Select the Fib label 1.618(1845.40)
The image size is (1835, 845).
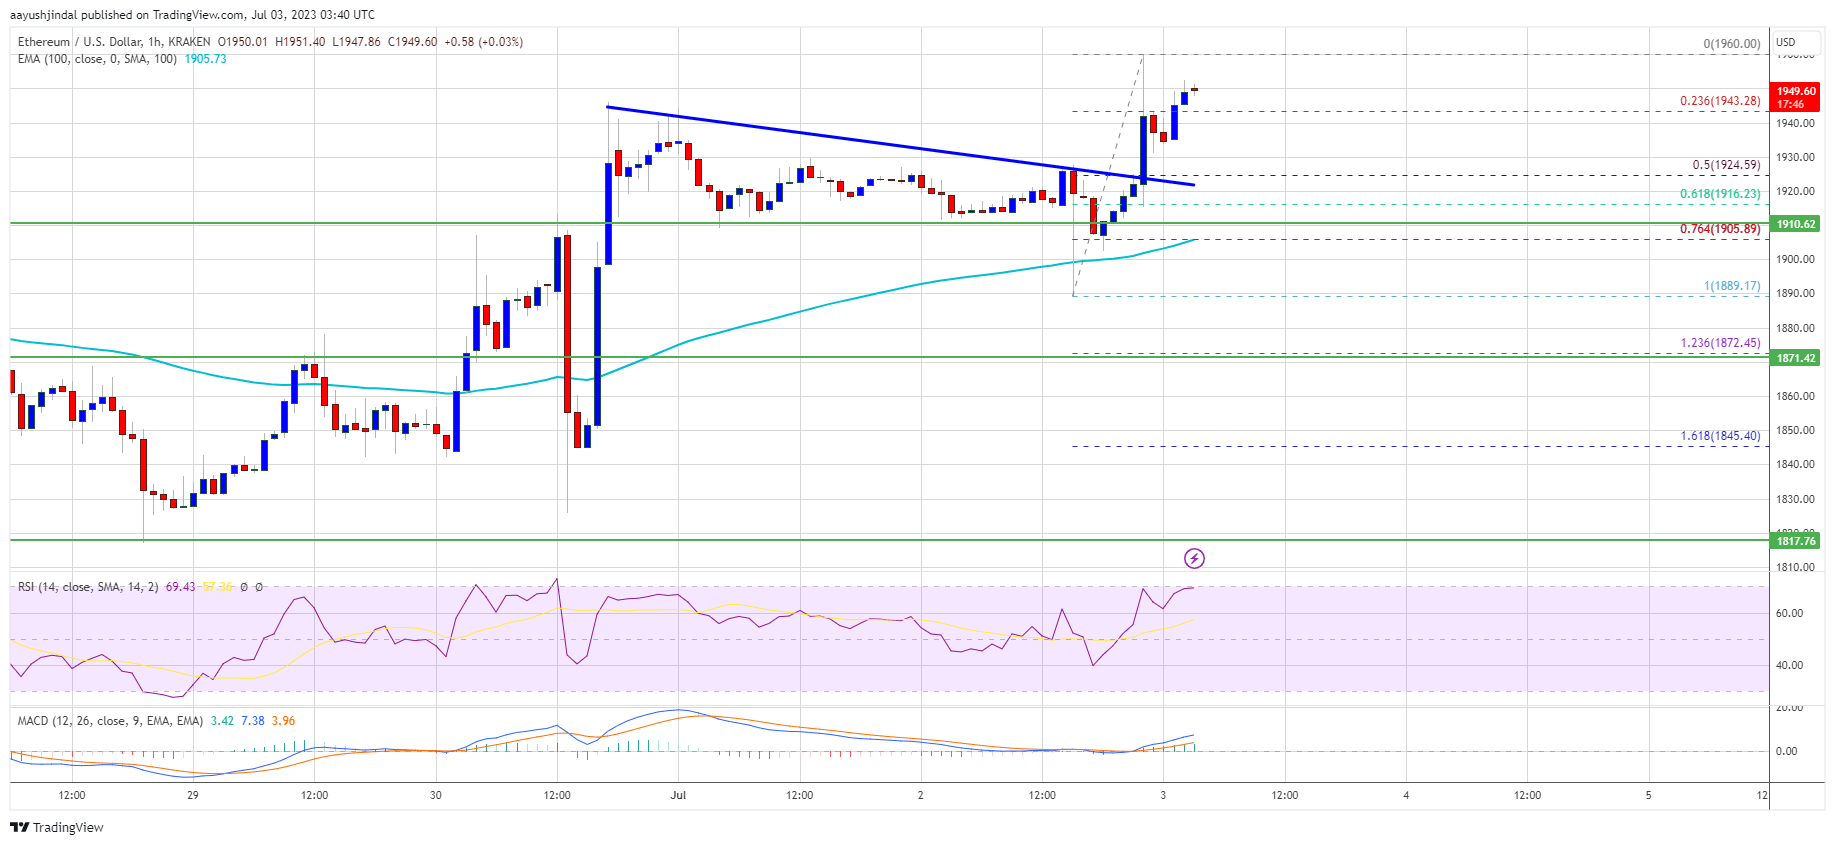tap(1720, 436)
